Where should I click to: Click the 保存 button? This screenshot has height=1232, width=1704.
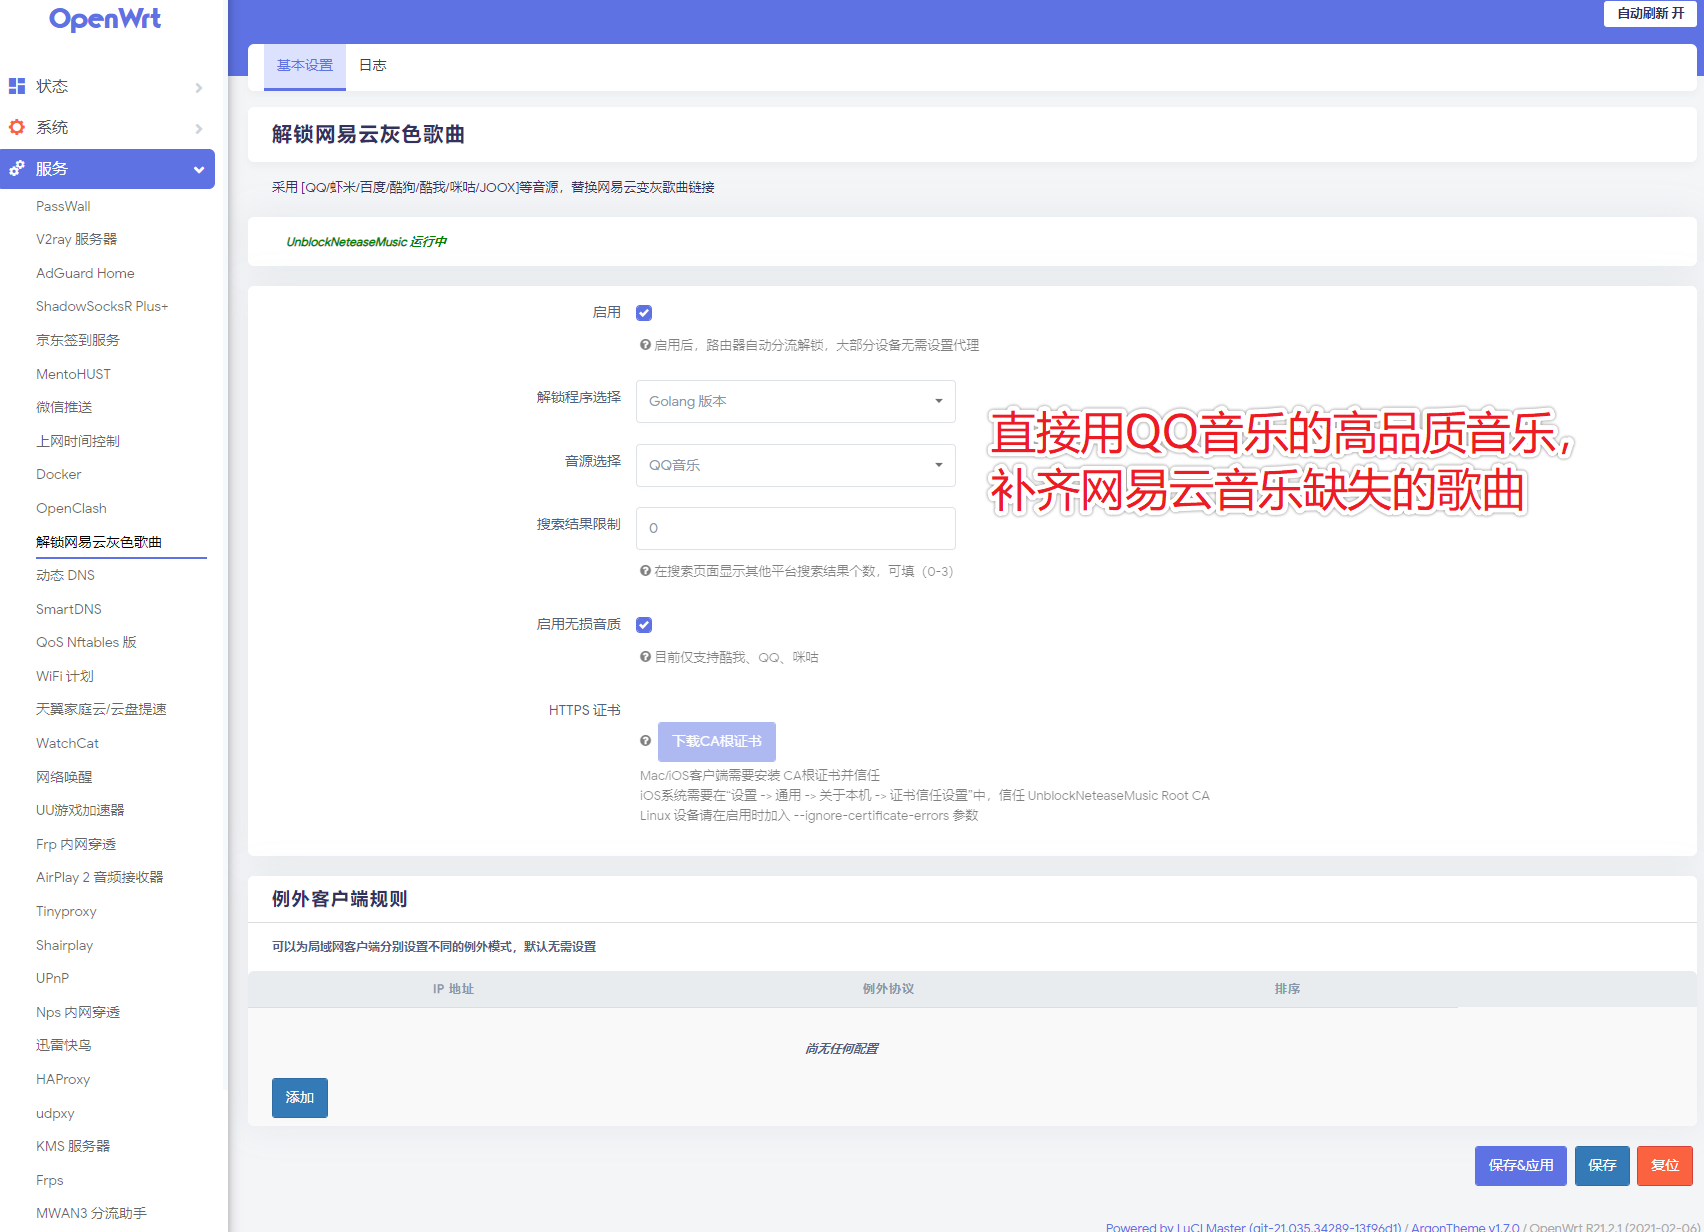1602,1166
